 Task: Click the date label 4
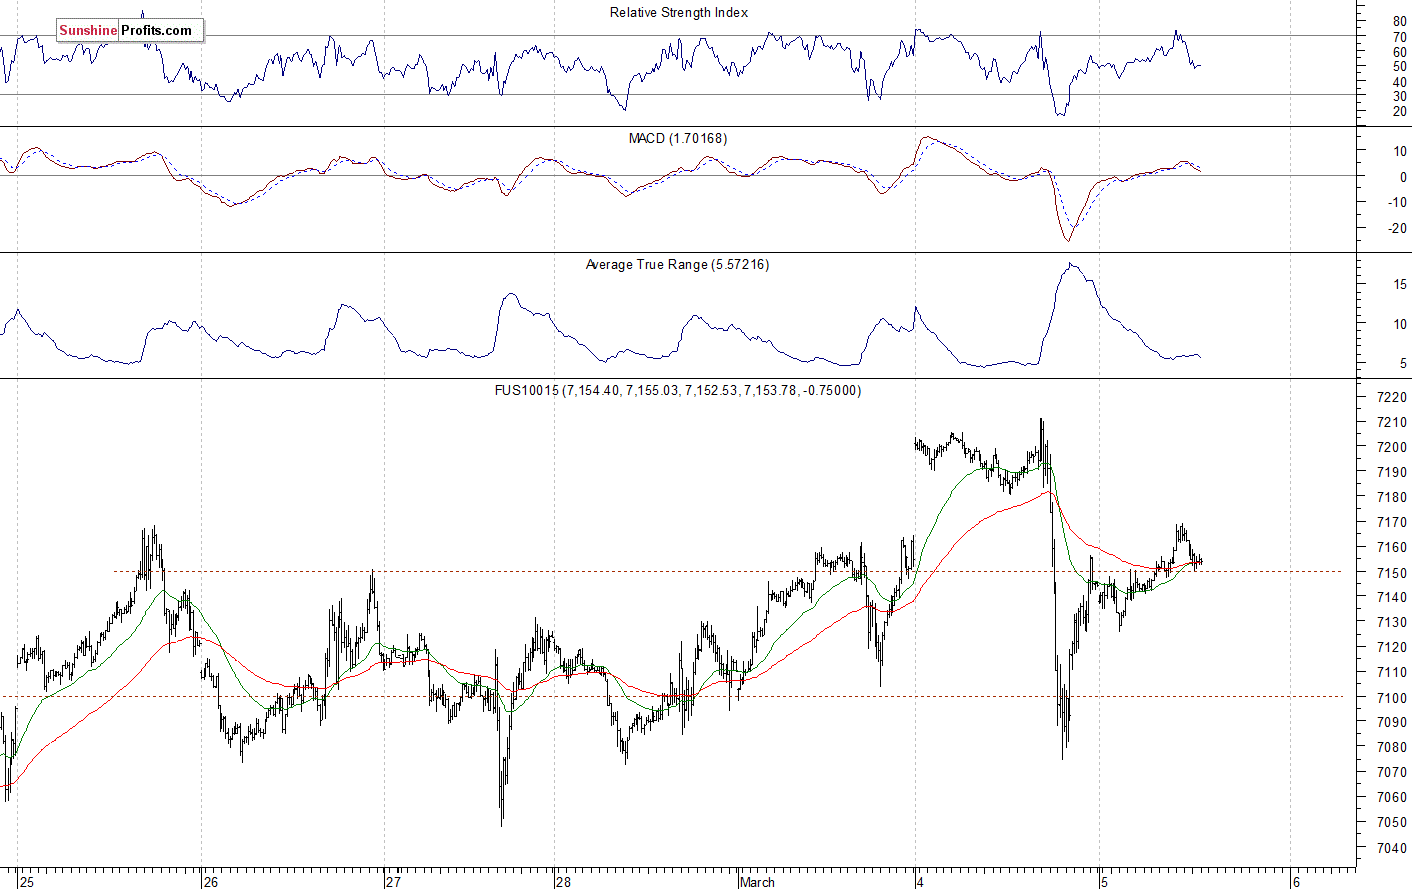pos(919,882)
